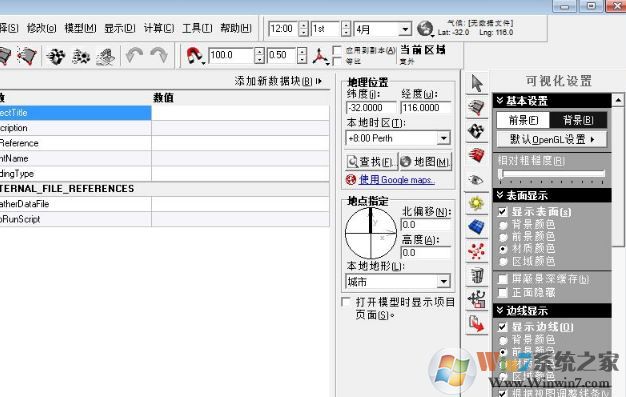Viewport: 626px width, 397px height.
Task: Click the red XYZ axes icon
Action: pyautogui.click(x=320, y=56)
